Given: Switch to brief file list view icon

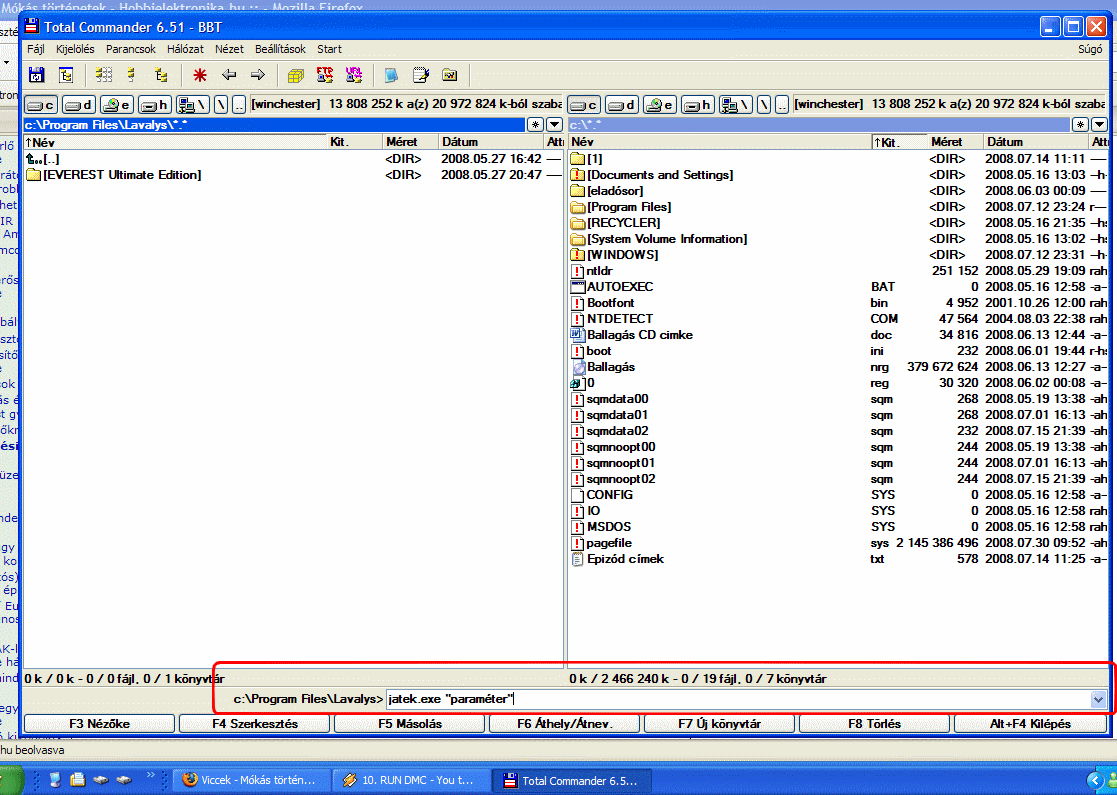Looking at the screenshot, I should coord(104,75).
